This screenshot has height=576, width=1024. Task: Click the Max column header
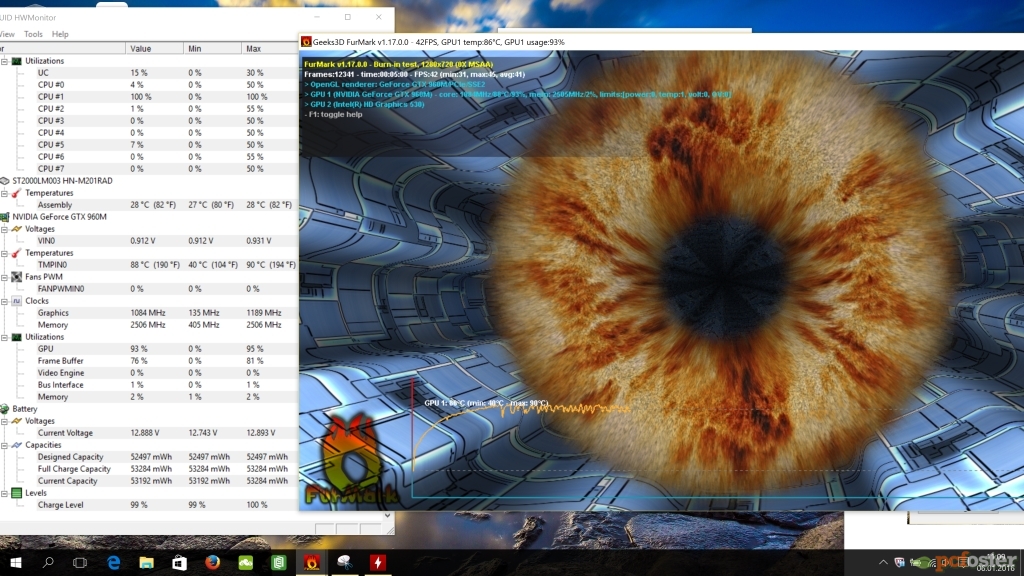pyautogui.click(x=254, y=48)
